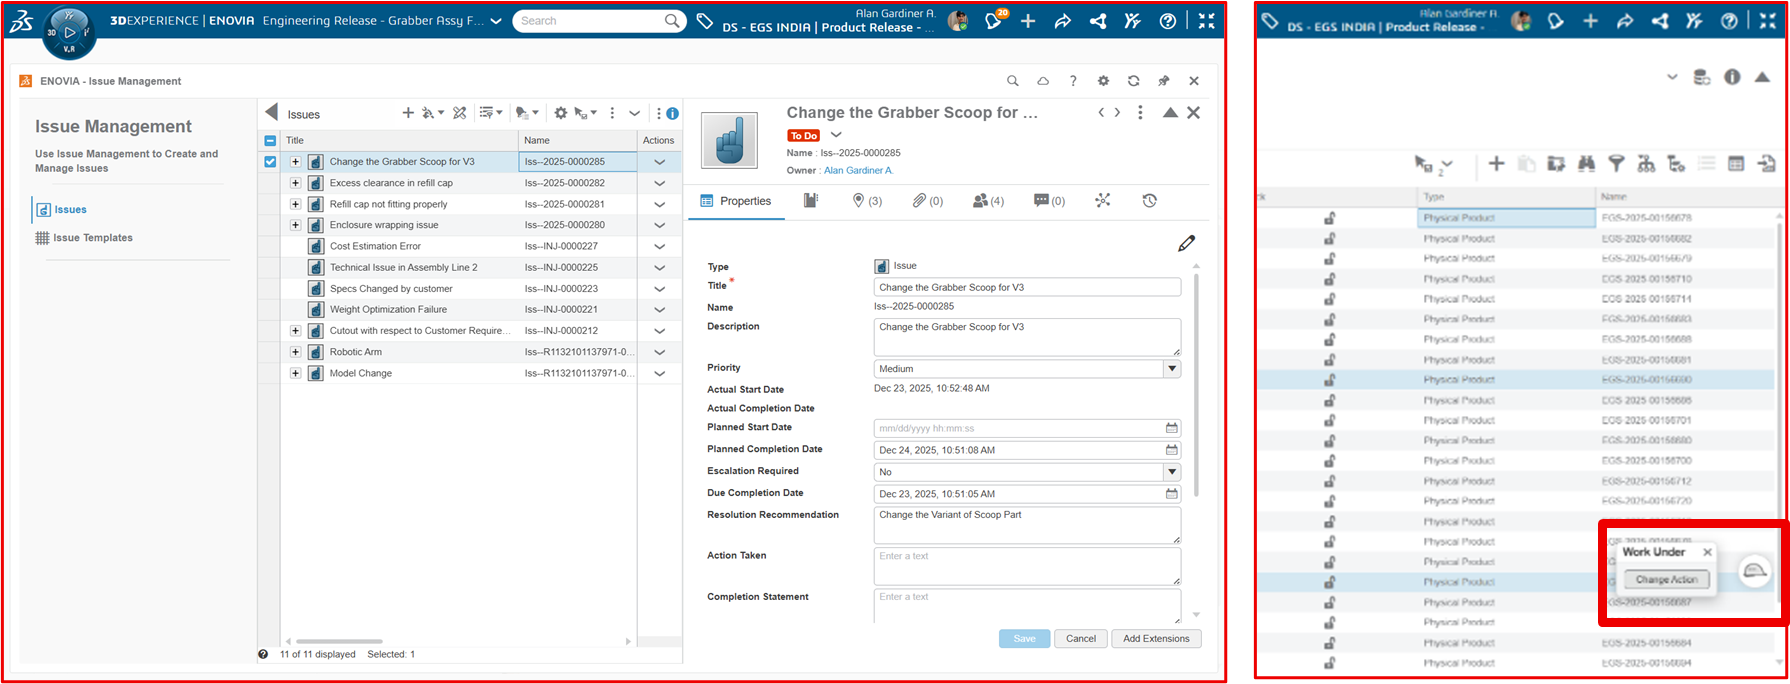Click the search magnifier in top search bar
This screenshot has height=684, width=1790.
click(672, 21)
